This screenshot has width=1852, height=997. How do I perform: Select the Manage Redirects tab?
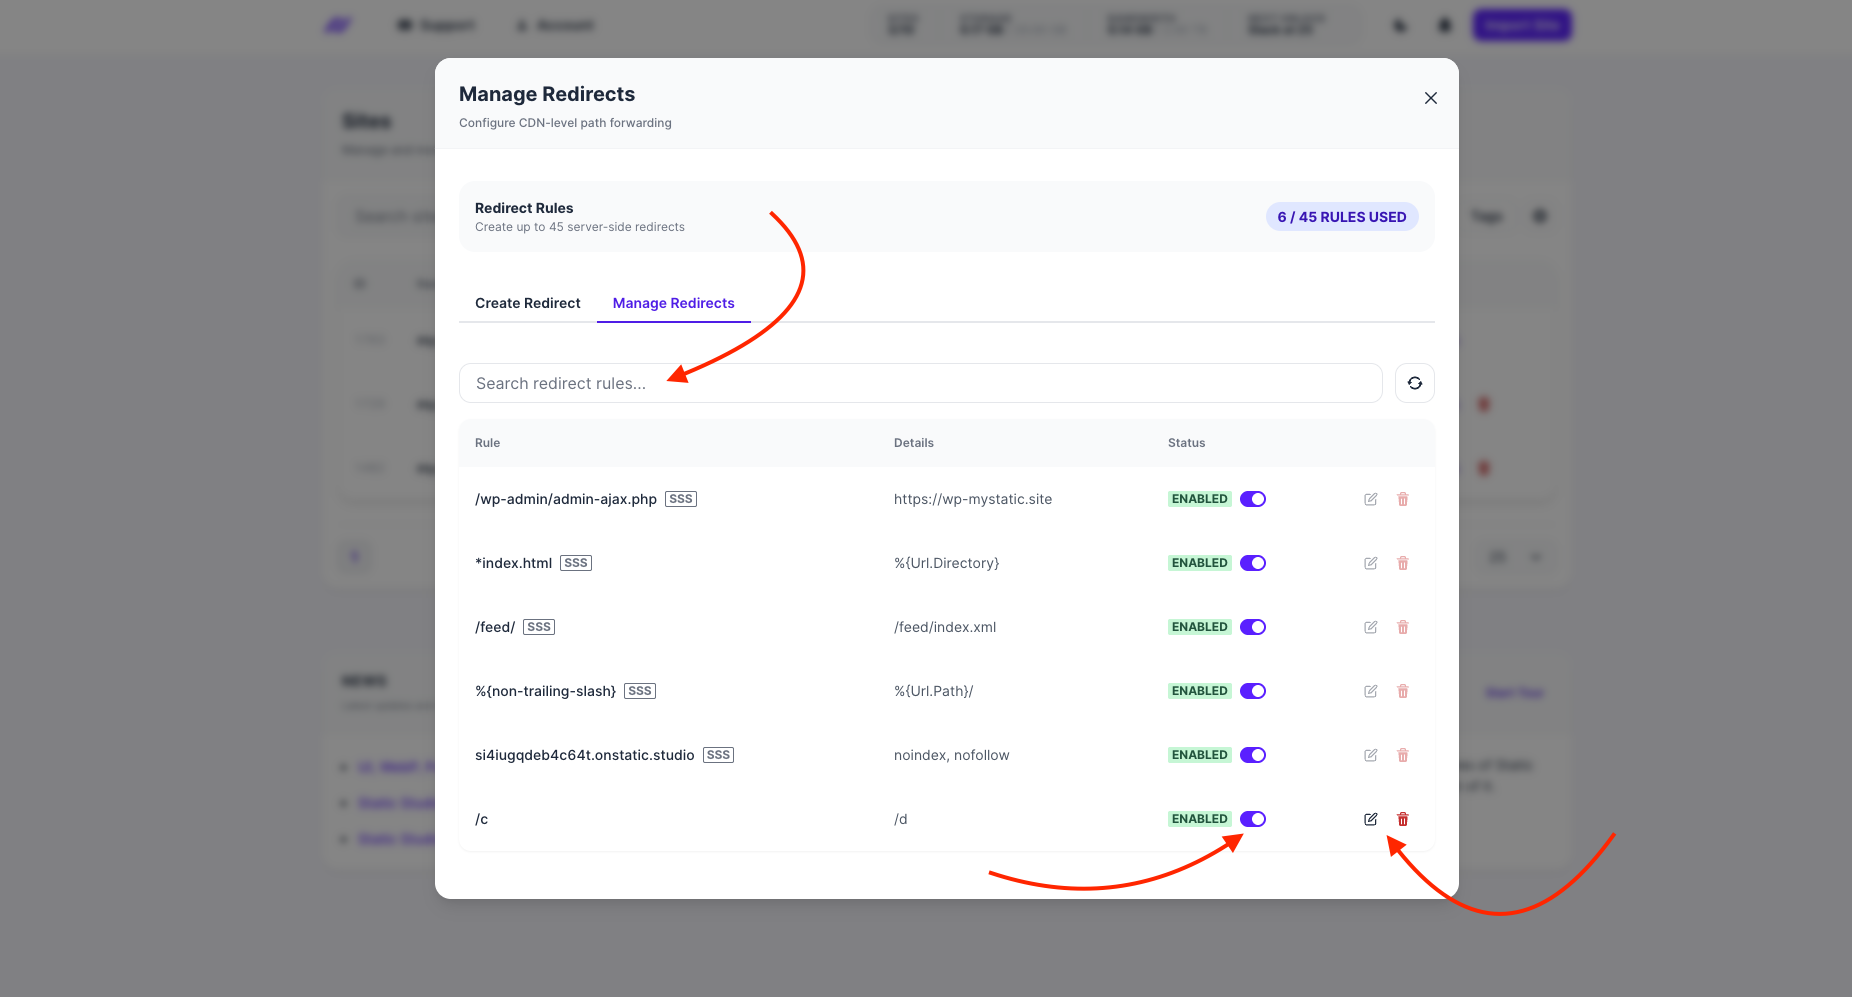click(673, 303)
